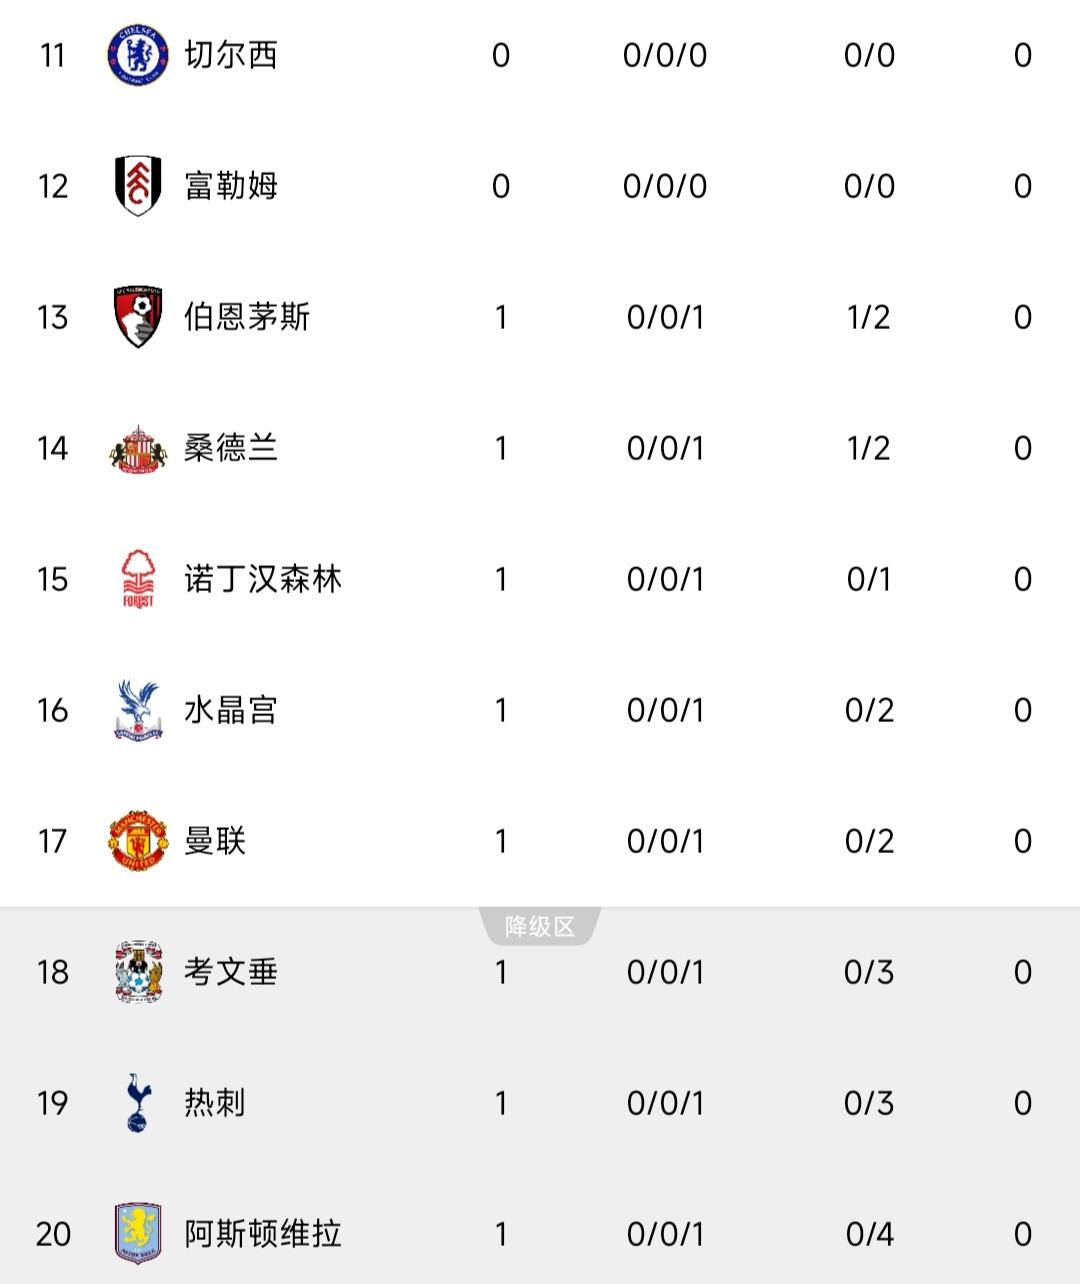Tap the Fulham club badge
The height and width of the screenshot is (1284, 1080).
[x=137, y=186]
